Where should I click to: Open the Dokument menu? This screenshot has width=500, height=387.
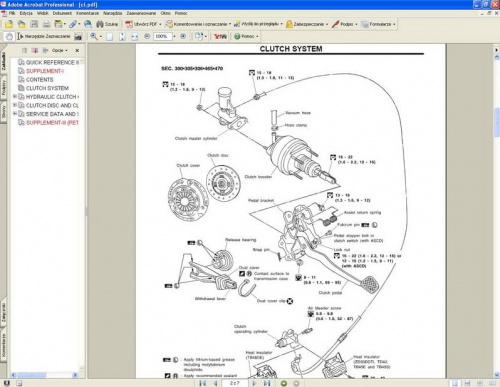62,13
